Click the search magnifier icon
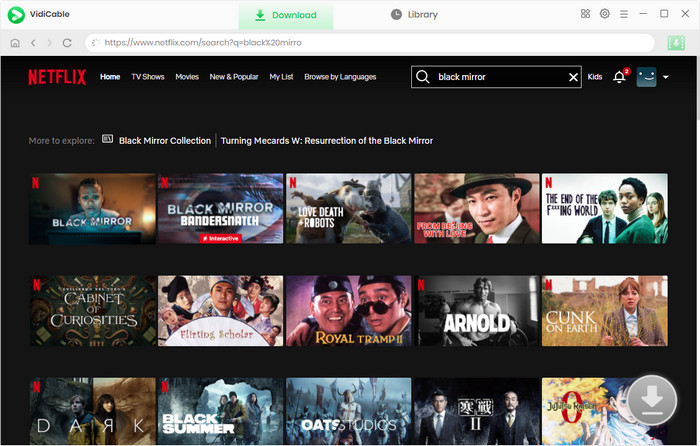The image size is (700, 446). (423, 77)
